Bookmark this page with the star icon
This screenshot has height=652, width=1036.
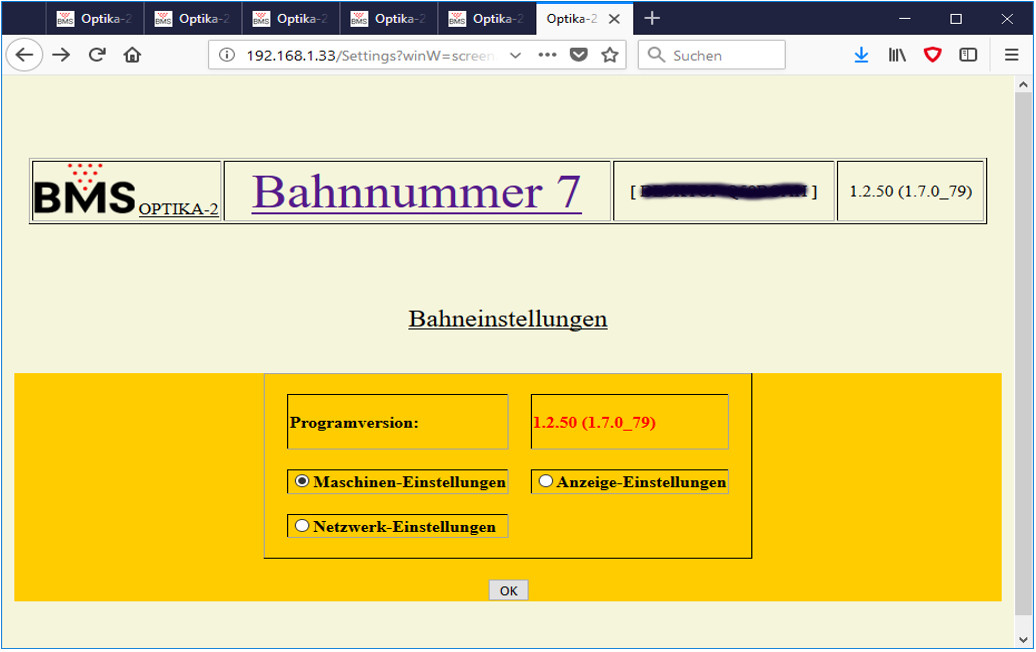[610, 55]
